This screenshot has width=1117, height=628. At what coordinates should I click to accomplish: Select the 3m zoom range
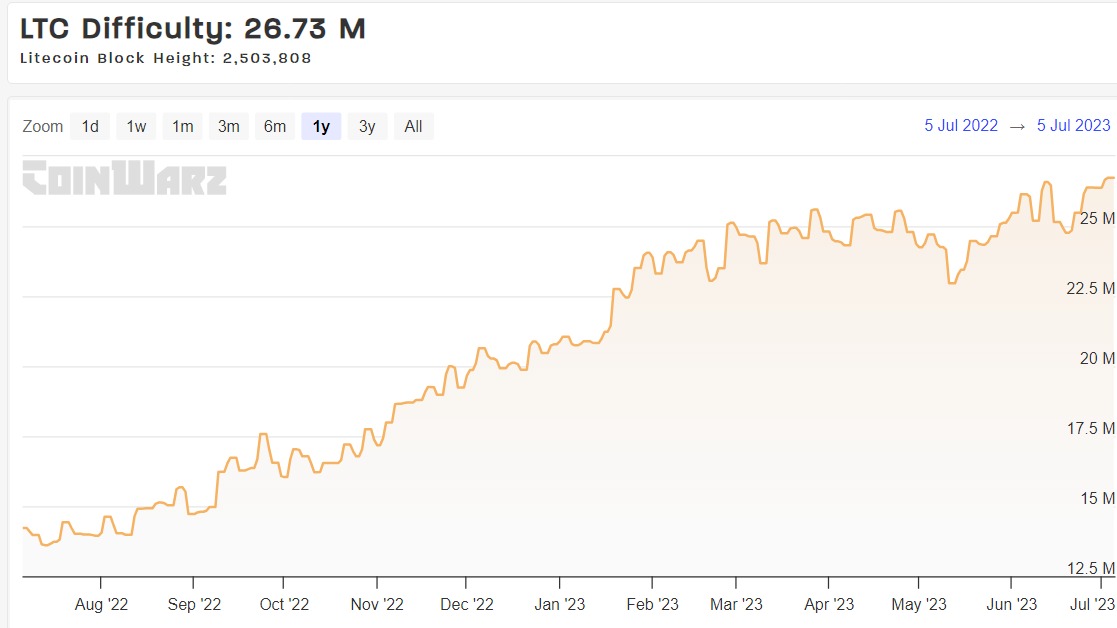(229, 127)
